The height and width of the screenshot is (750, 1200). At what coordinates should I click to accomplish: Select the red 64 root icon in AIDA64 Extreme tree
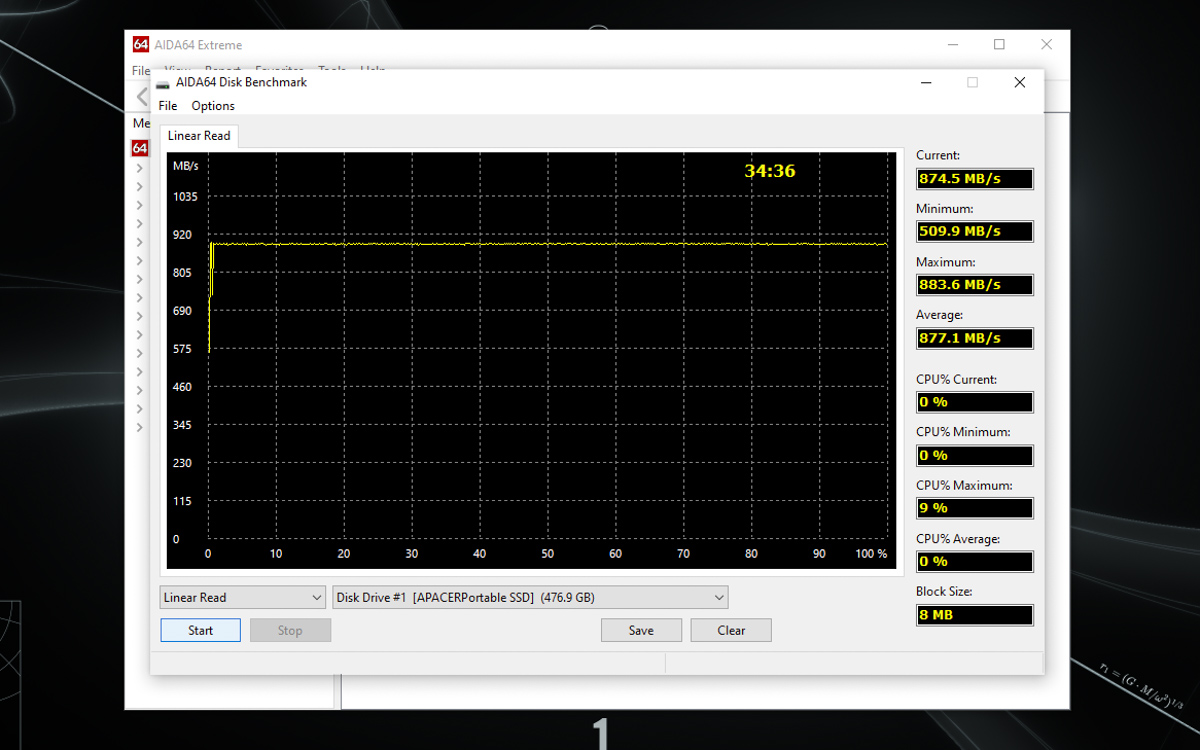click(x=140, y=148)
